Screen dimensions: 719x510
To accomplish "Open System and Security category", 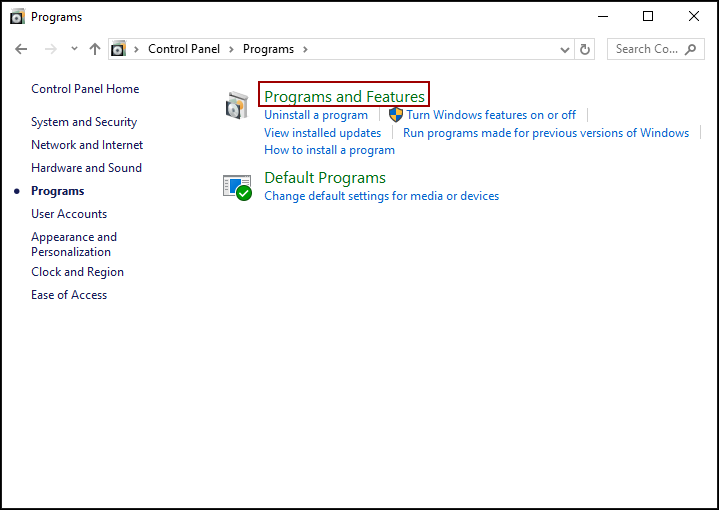I will [x=84, y=122].
